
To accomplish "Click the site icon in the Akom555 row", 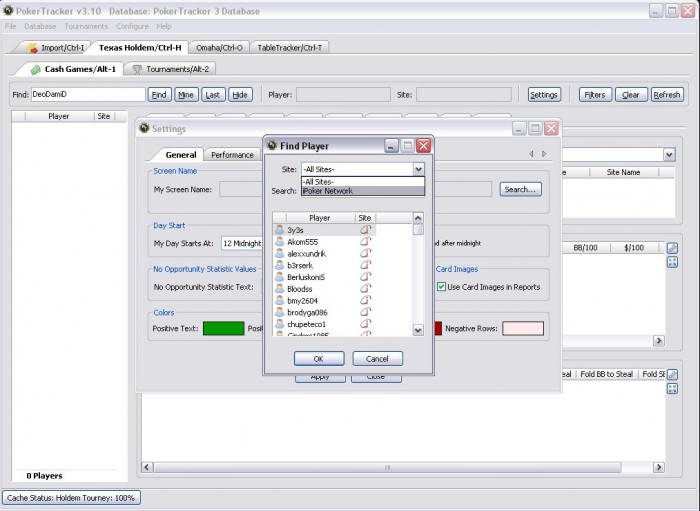I will 366,241.
